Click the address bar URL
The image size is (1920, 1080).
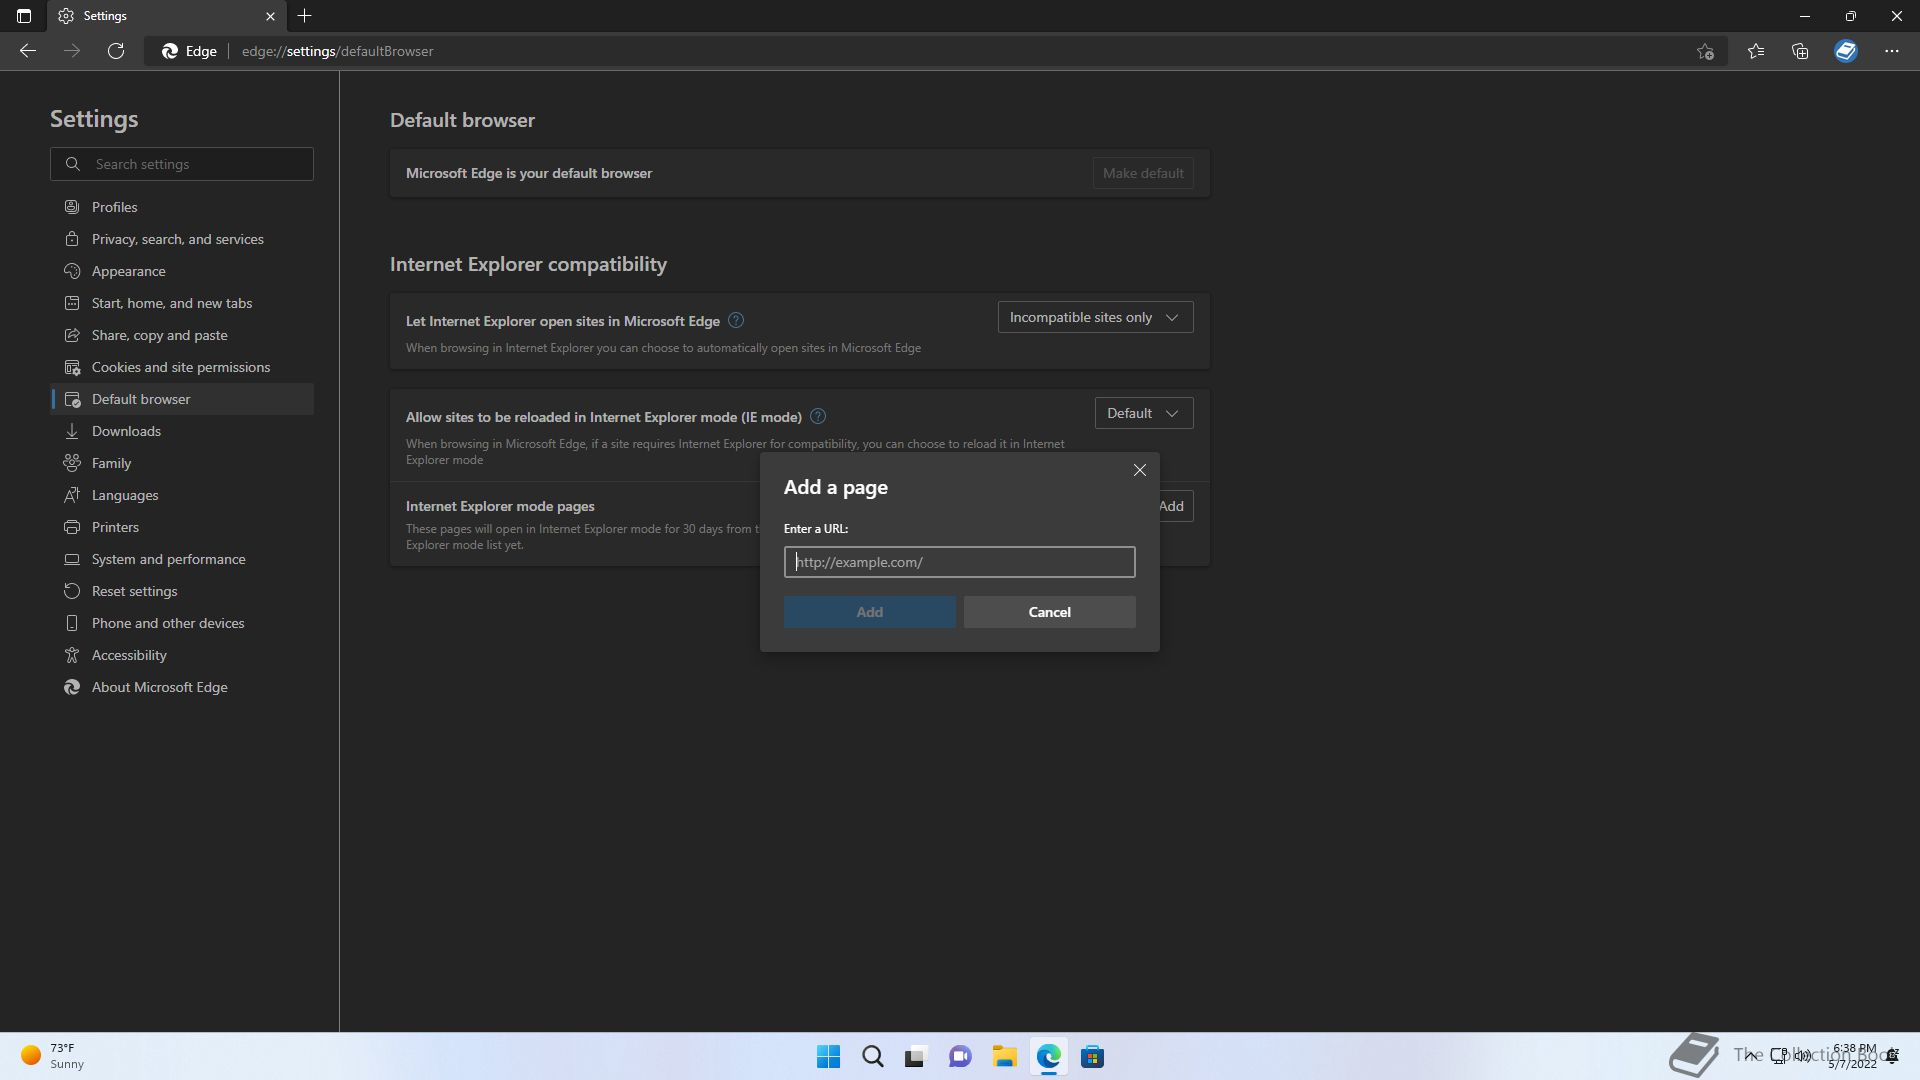click(338, 51)
